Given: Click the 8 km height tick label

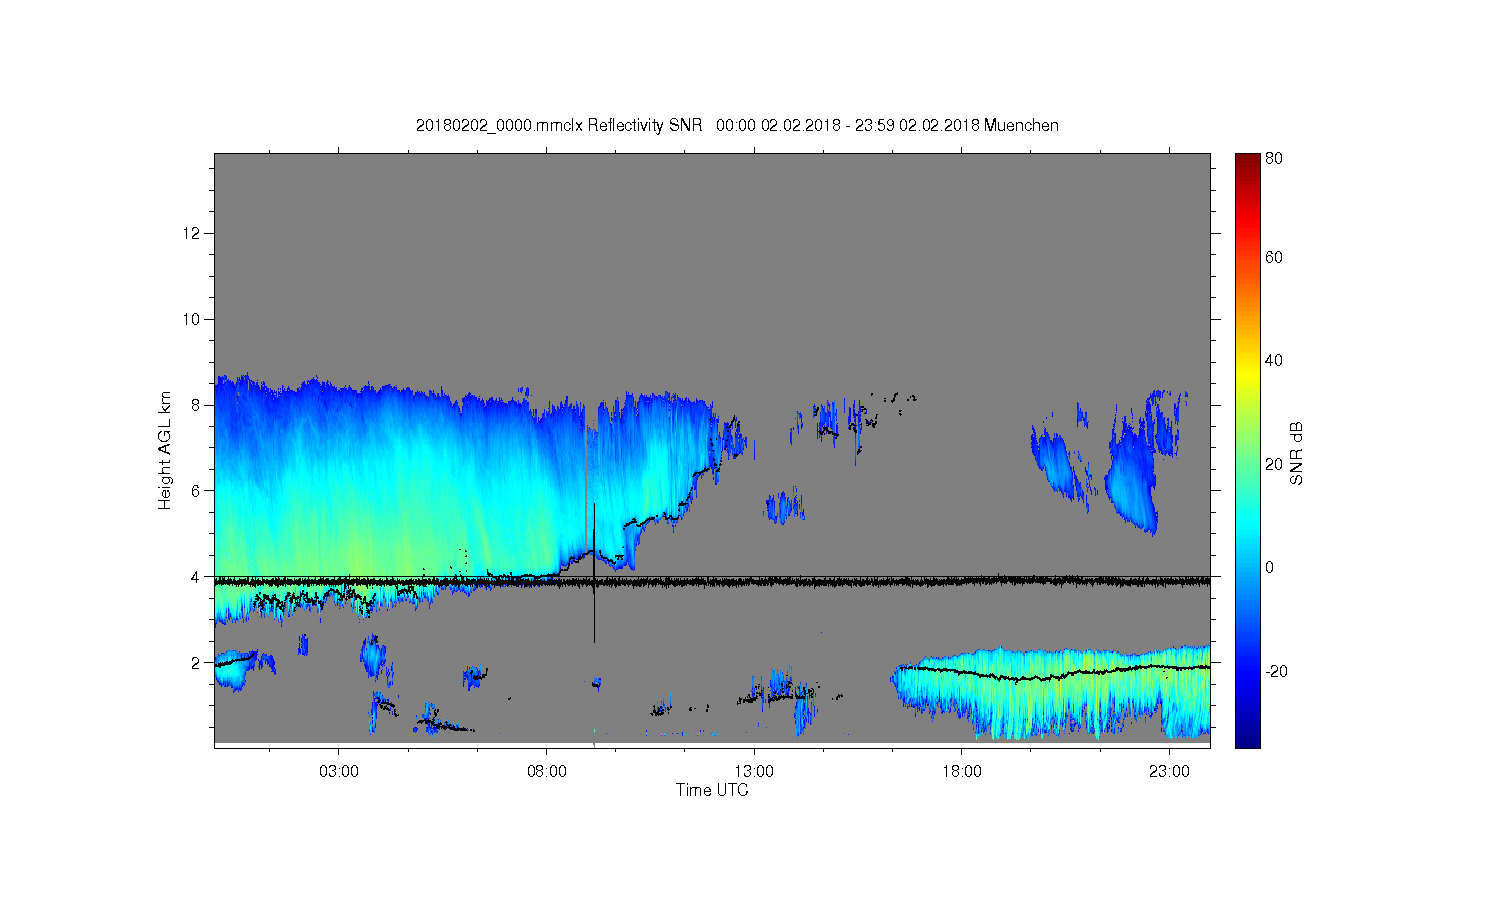Looking at the screenshot, I should [x=197, y=405].
